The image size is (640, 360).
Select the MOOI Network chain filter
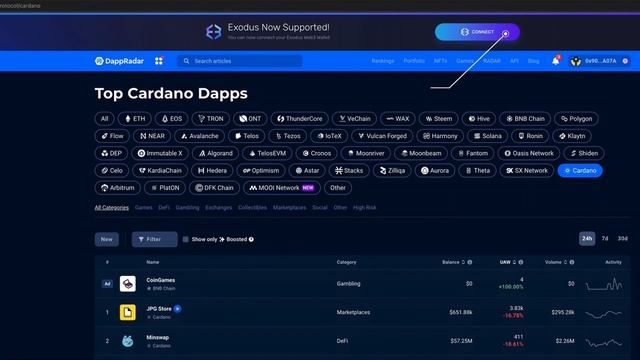click(x=282, y=188)
